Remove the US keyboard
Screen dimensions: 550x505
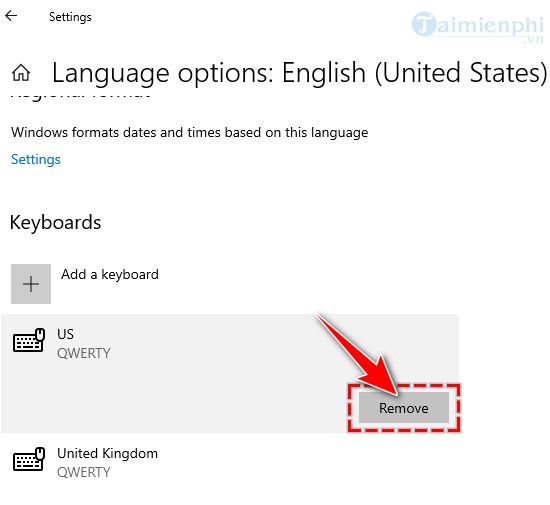tap(404, 408)
